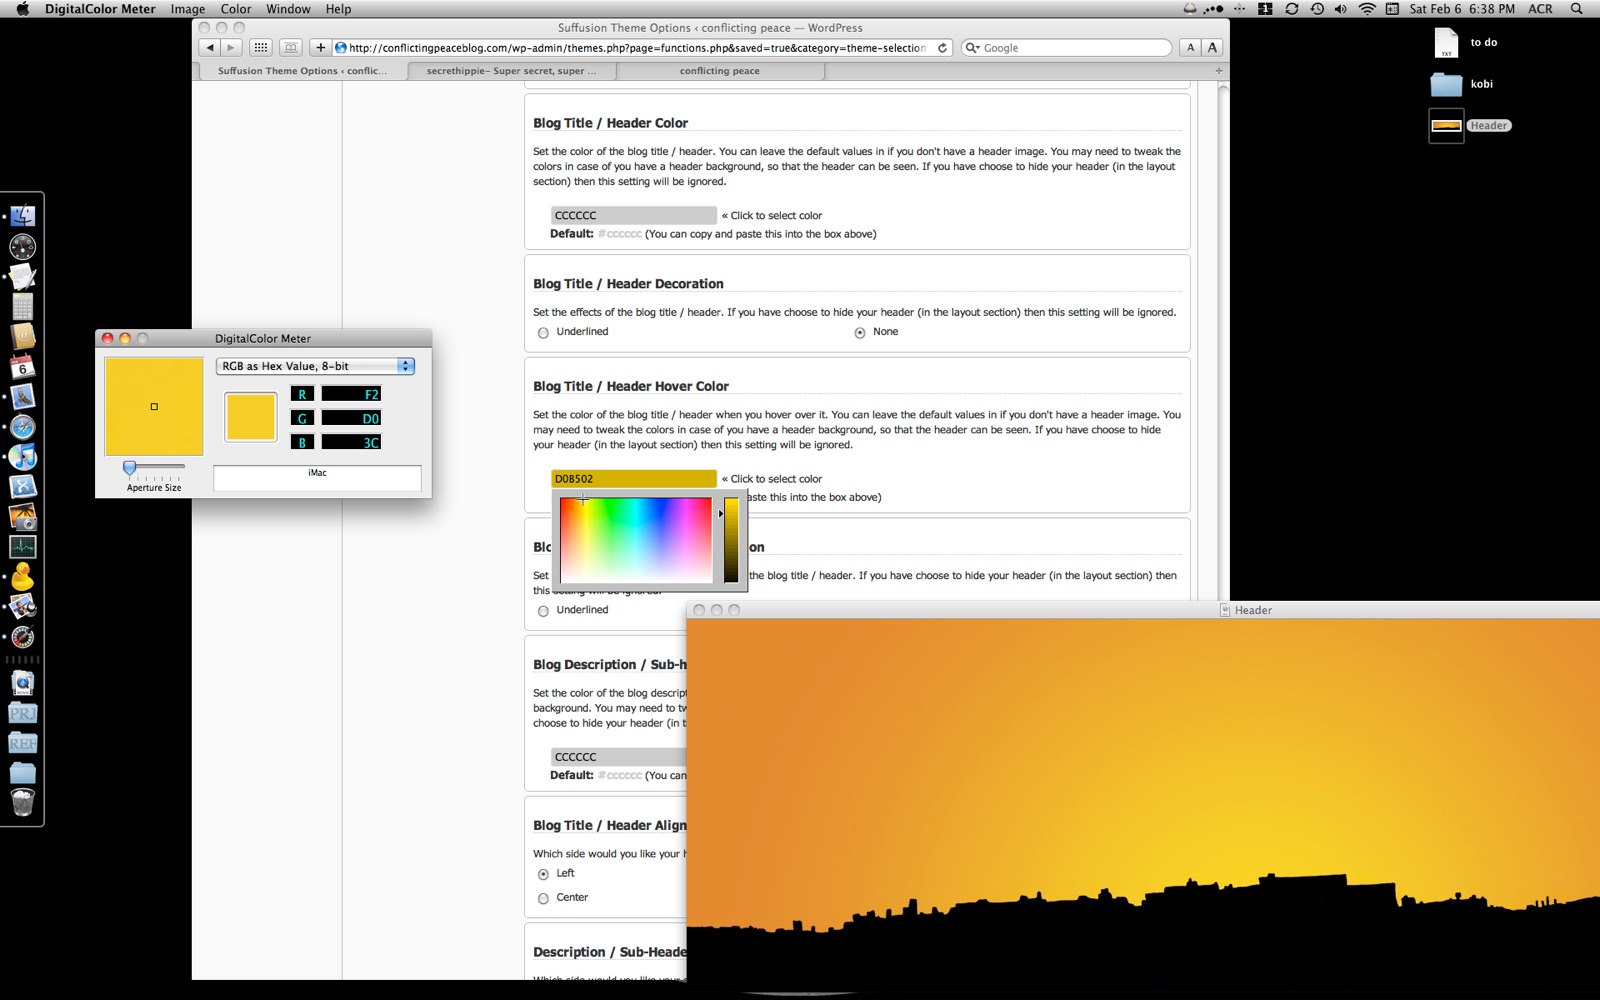Open Calculator in the dock
The width and height of the screenshot is (1600, 1000).
22,306
